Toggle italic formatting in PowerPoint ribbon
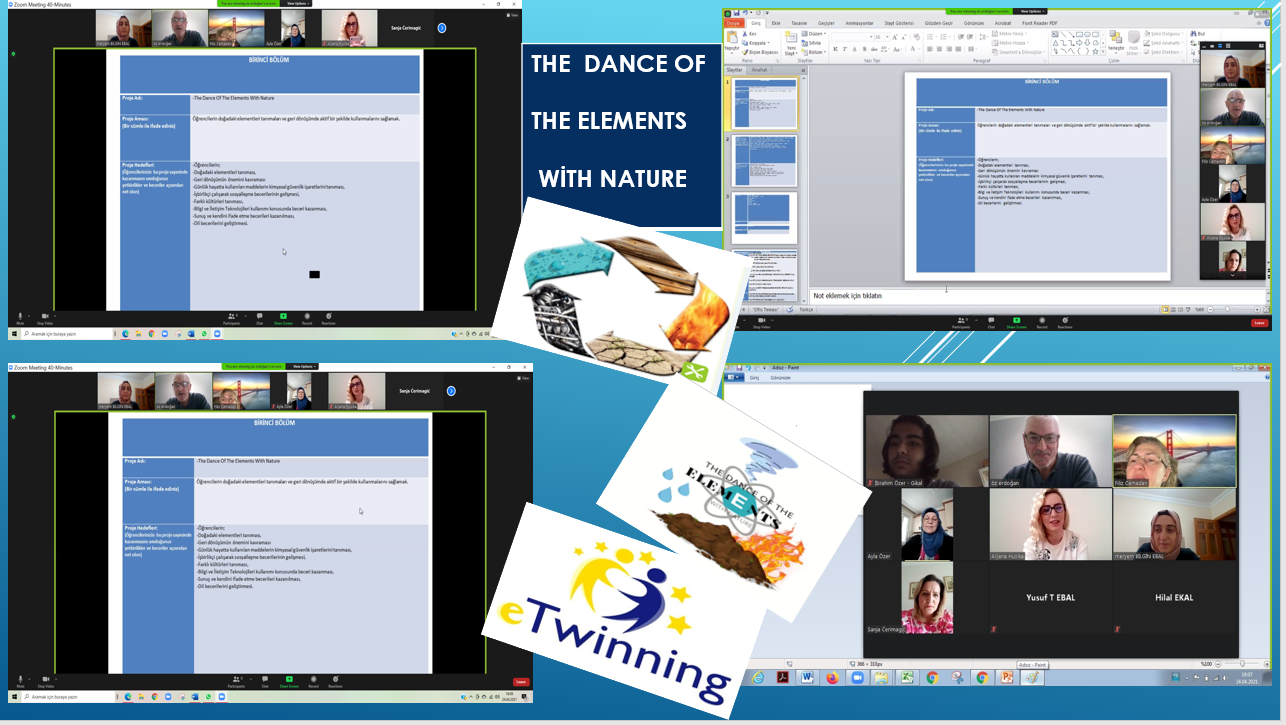This screenshot has width=1286, height=725. click(x=845, y=49)
